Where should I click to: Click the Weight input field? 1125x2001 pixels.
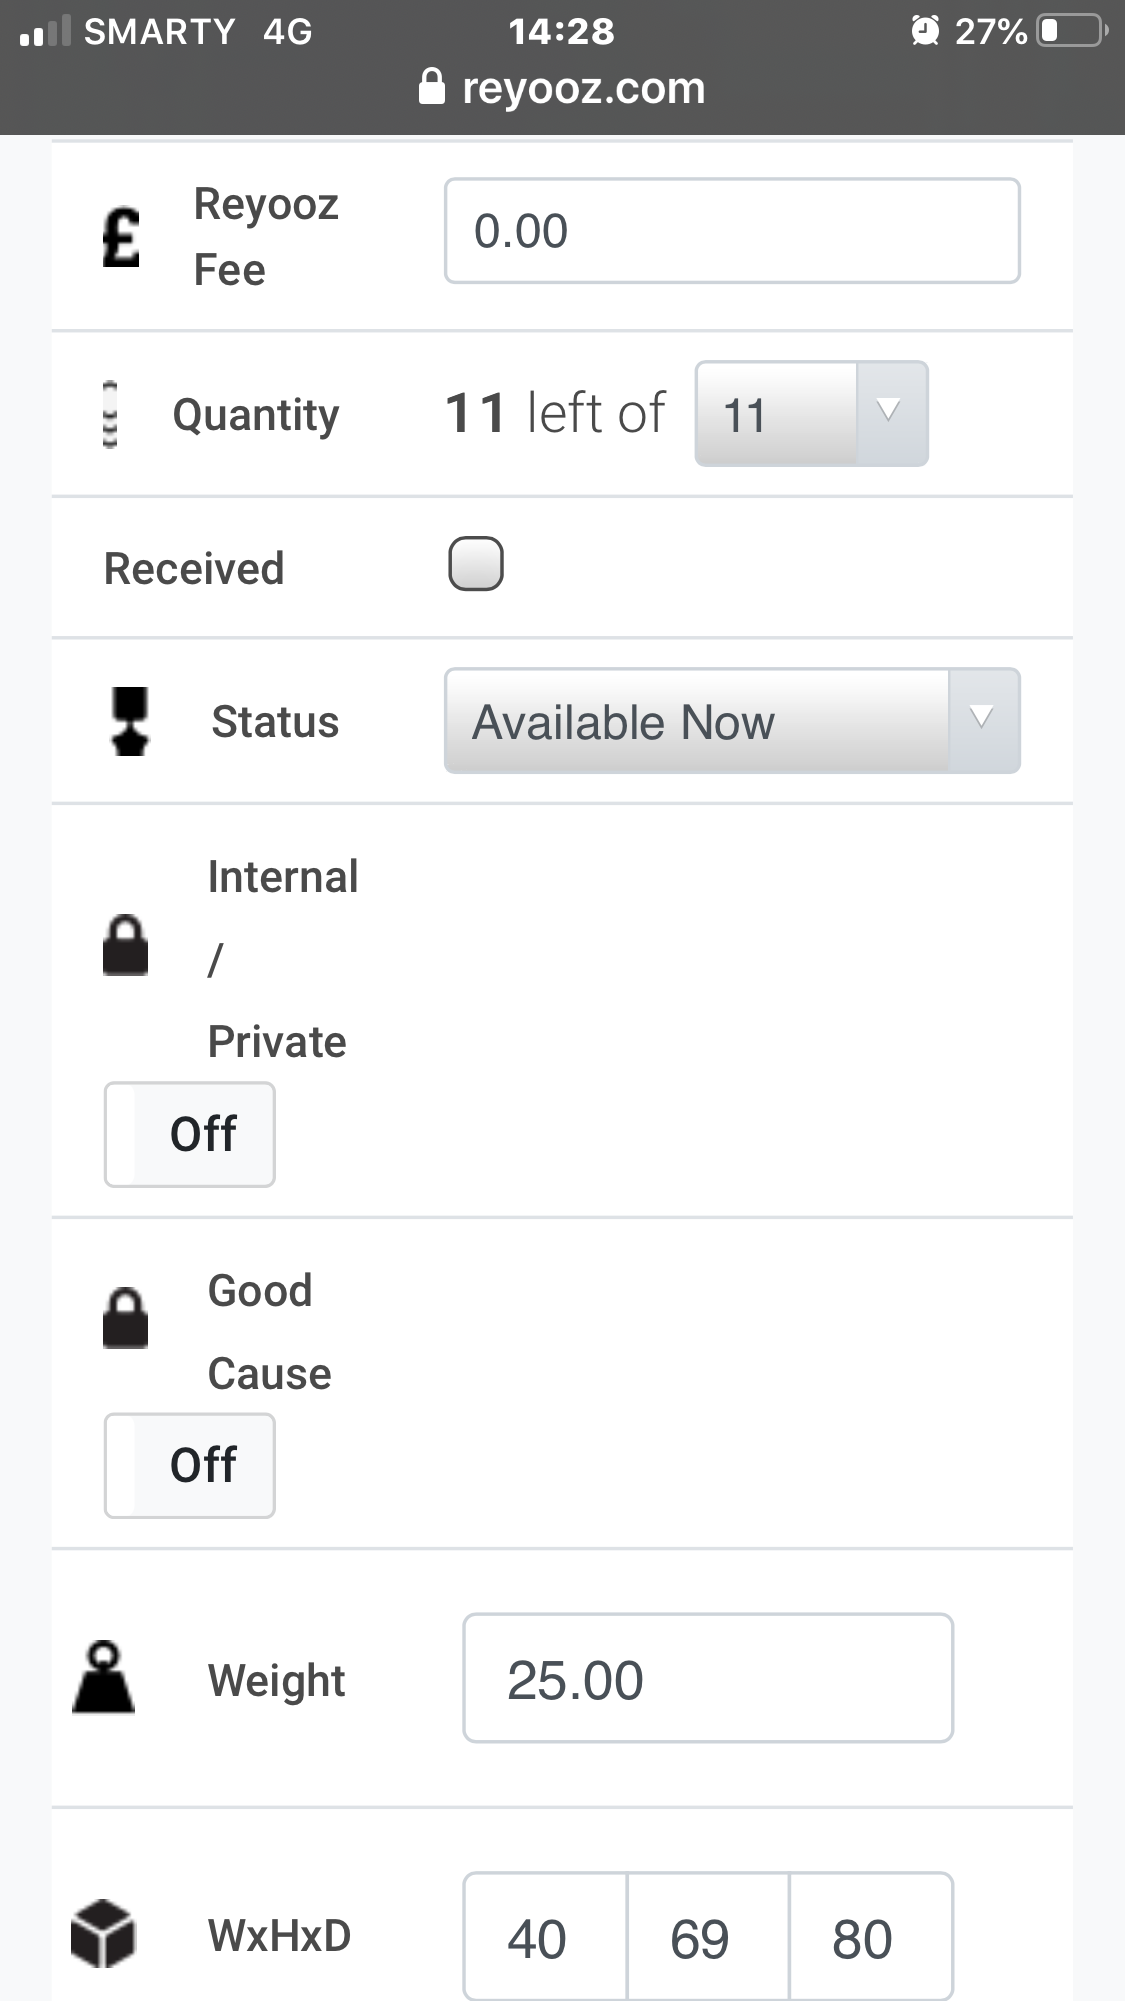coord(708,1678)
